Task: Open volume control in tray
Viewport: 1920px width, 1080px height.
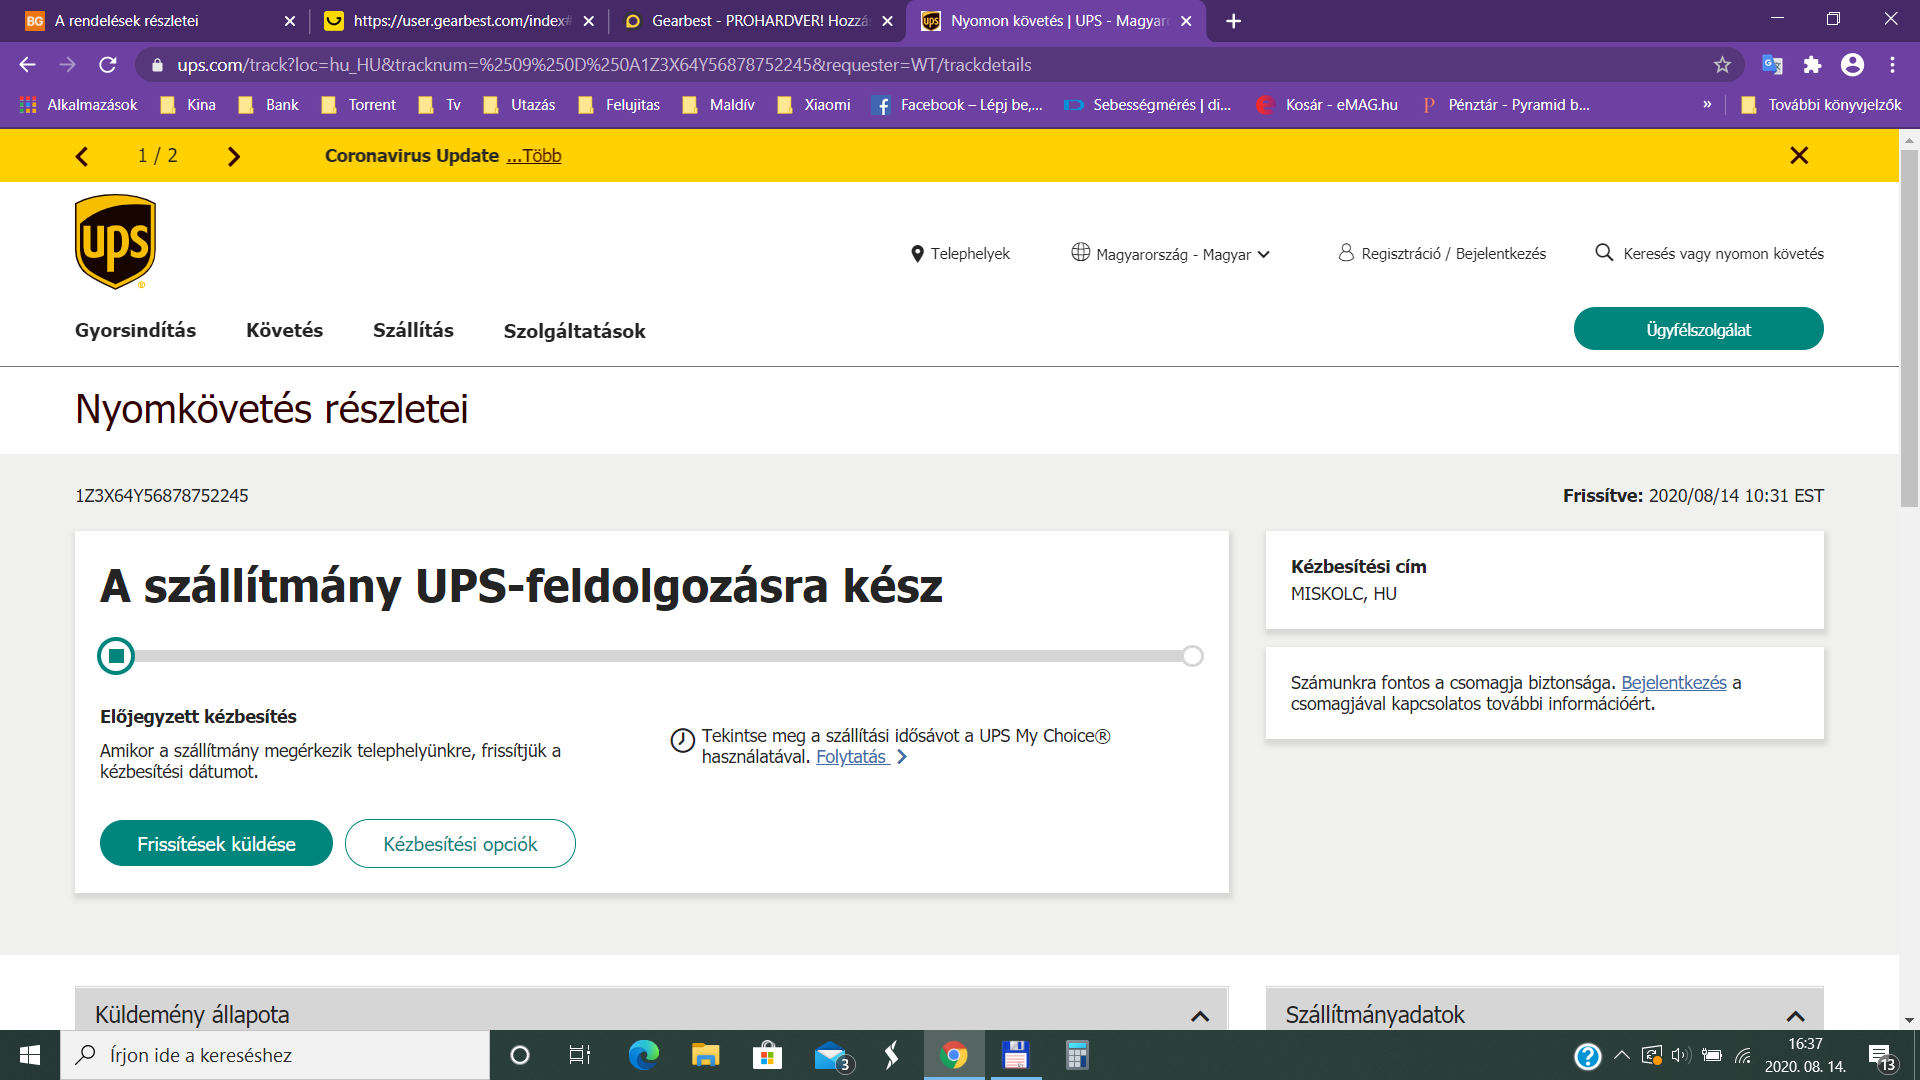Action: 1680,1055
